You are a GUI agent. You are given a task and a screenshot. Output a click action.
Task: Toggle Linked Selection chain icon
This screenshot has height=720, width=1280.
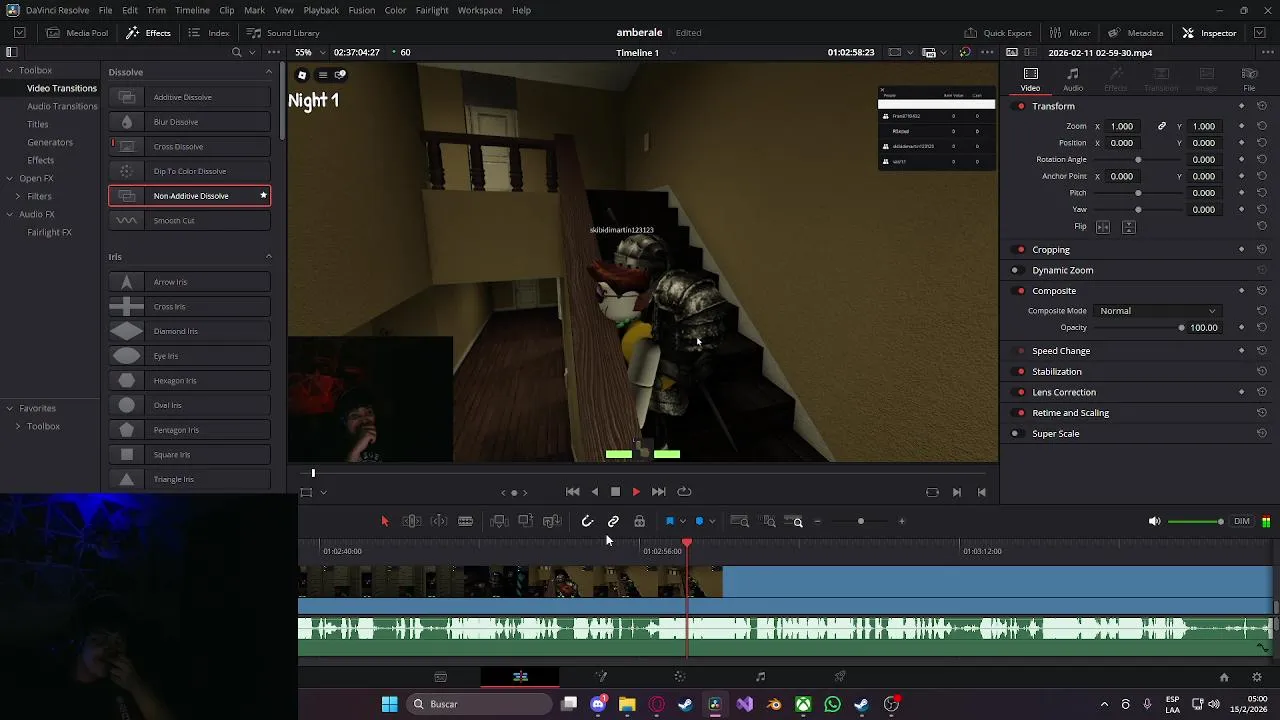[x=613, y=521]
